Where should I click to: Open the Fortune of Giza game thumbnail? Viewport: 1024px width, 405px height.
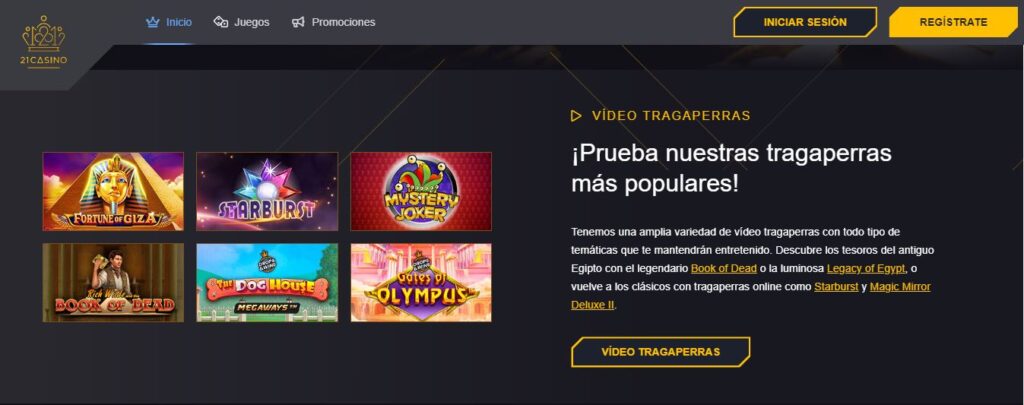pos(113,191)
